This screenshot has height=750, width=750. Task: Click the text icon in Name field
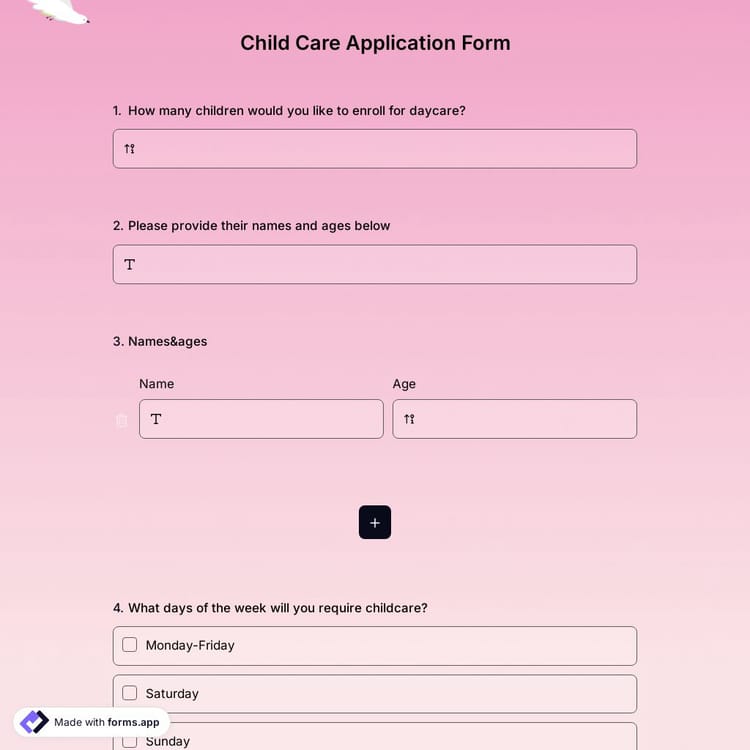(x=156, y=419)
